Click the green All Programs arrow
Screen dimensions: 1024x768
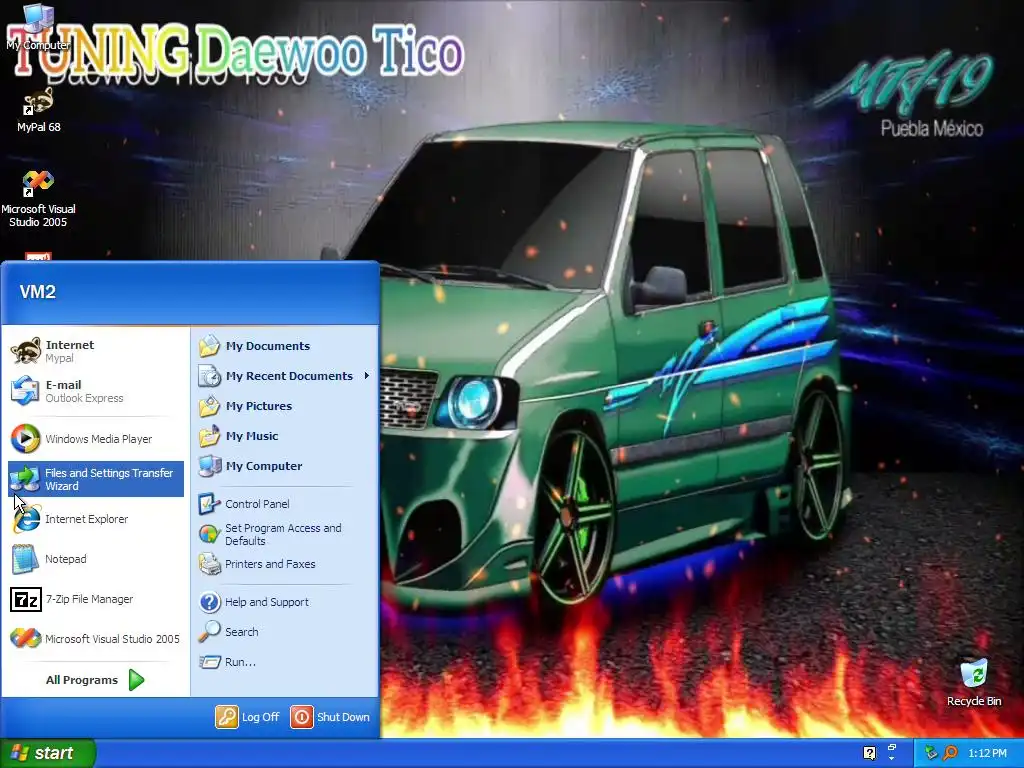pos(136,680)
